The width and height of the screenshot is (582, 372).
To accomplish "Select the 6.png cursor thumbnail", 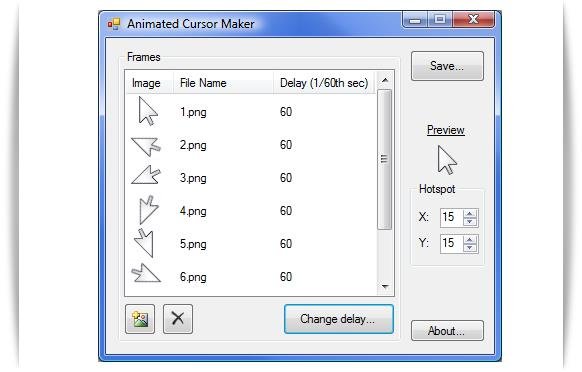I will (146, 273).
